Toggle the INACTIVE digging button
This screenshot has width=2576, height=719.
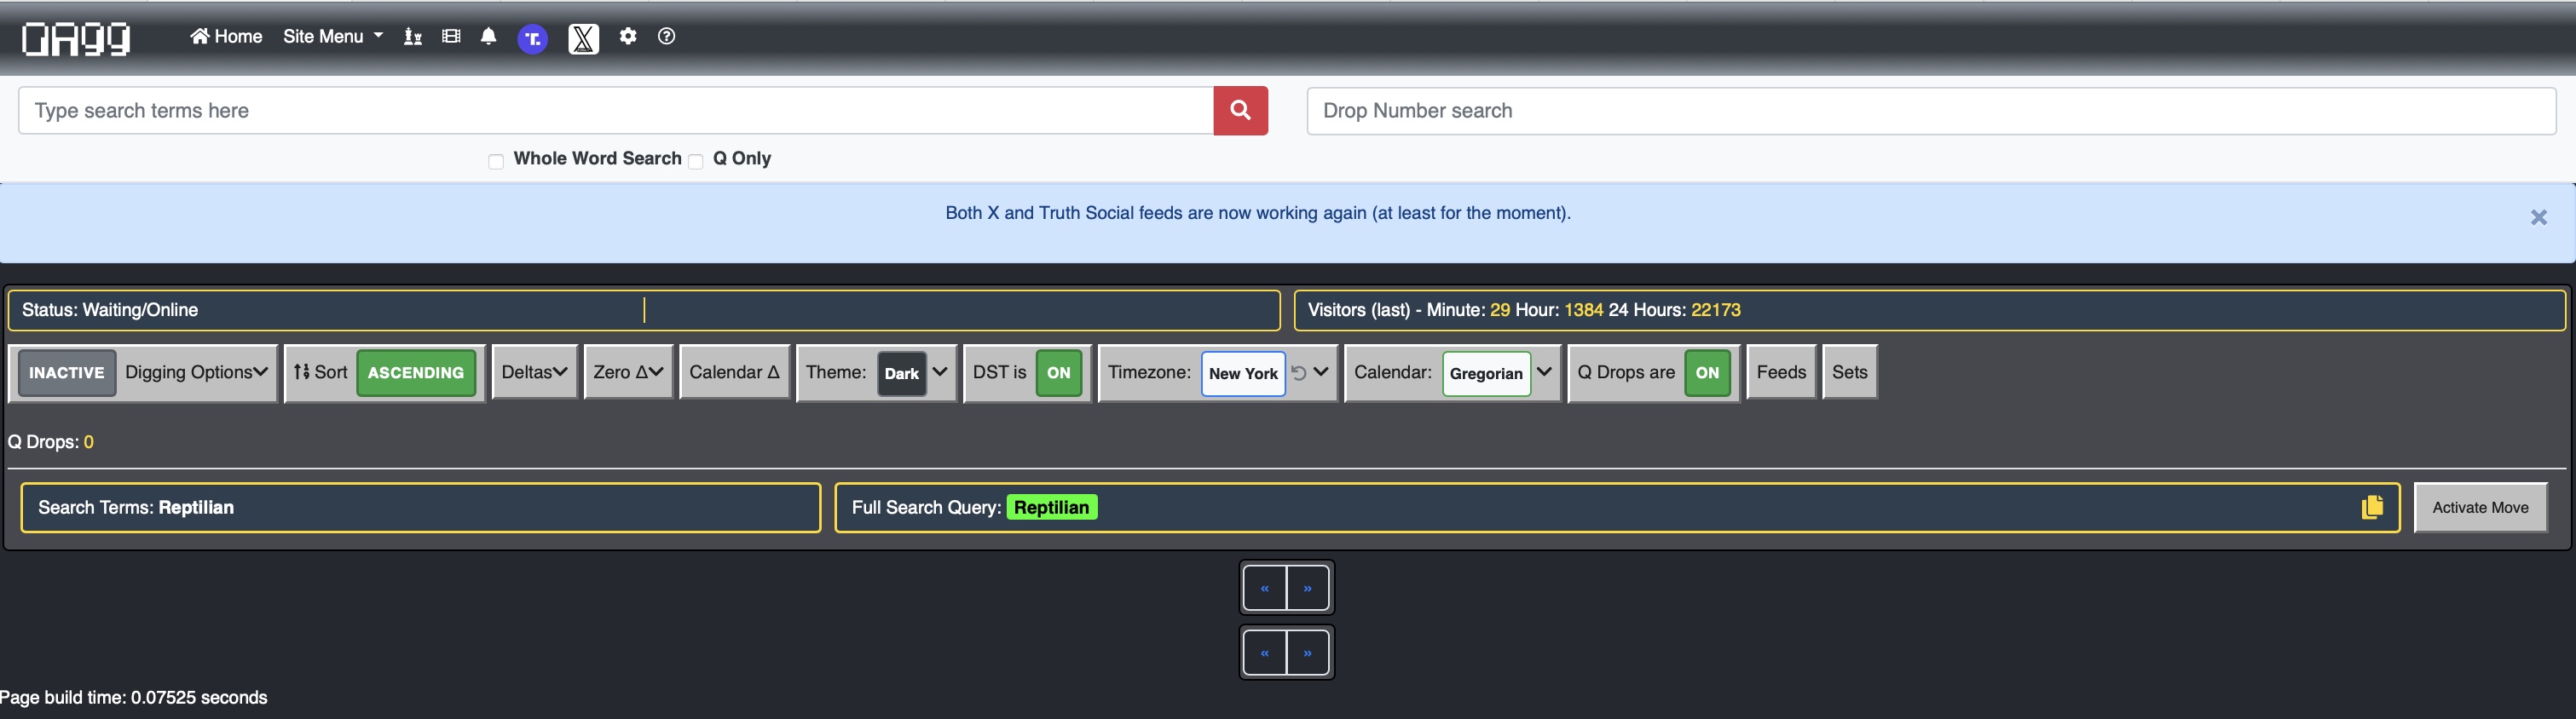coord(67,373)
